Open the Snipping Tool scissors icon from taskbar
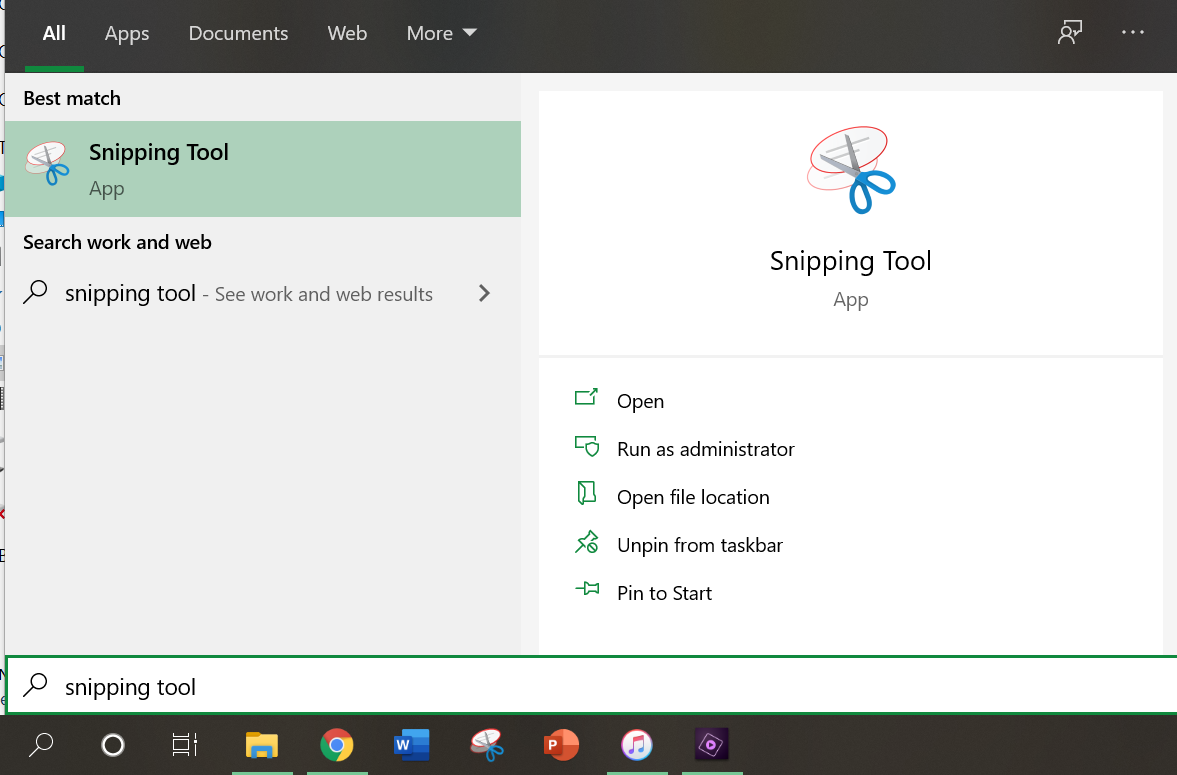Screen dimensions: 1177x775 coord(487,745)
